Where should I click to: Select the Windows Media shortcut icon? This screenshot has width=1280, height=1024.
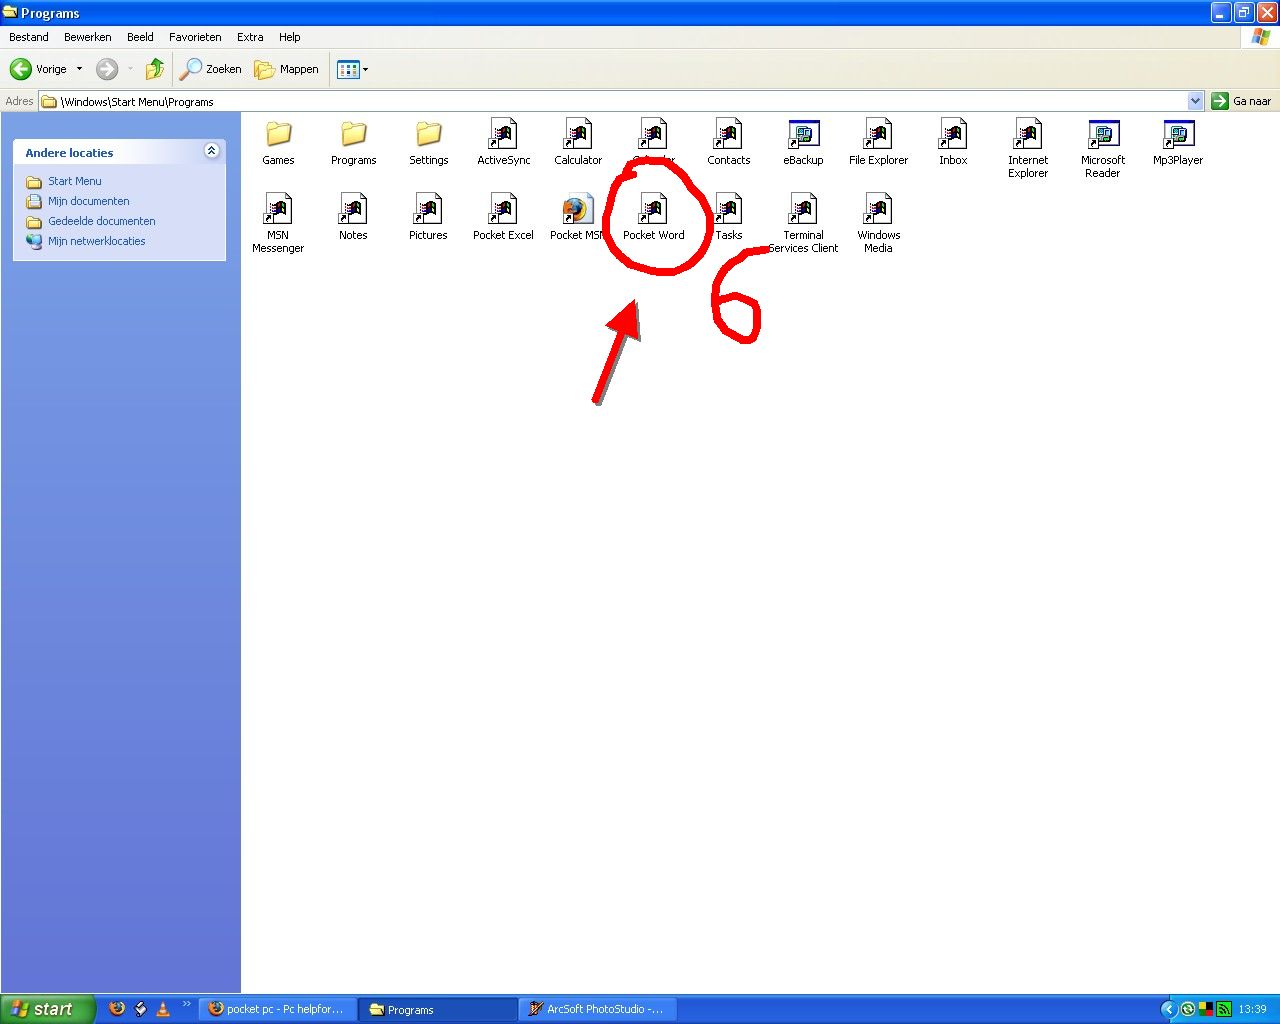coord(878,209)
